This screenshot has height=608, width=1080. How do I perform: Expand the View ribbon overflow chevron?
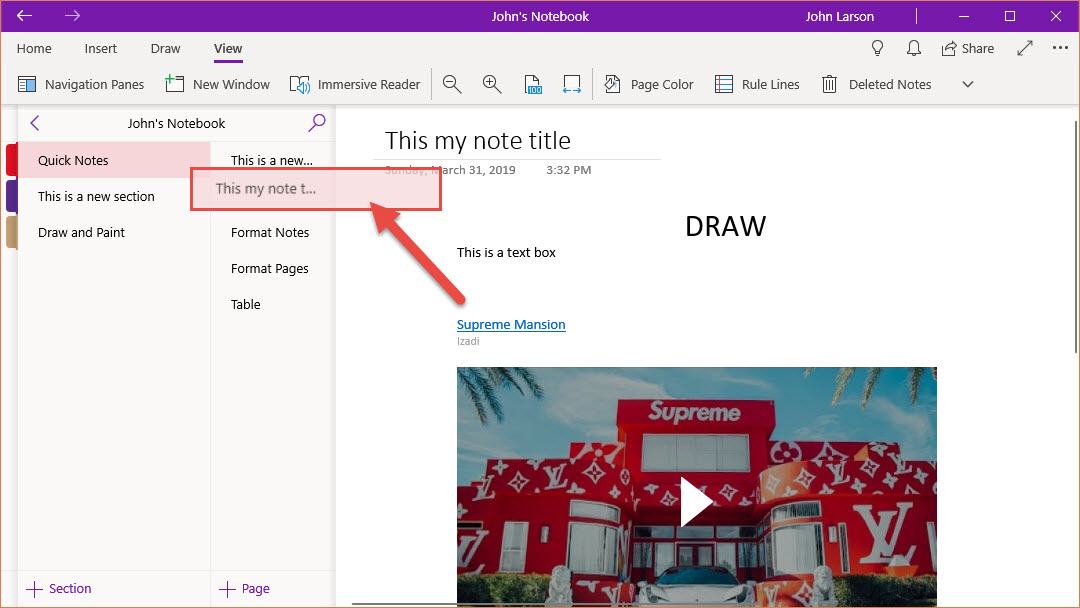coord(967,85)
